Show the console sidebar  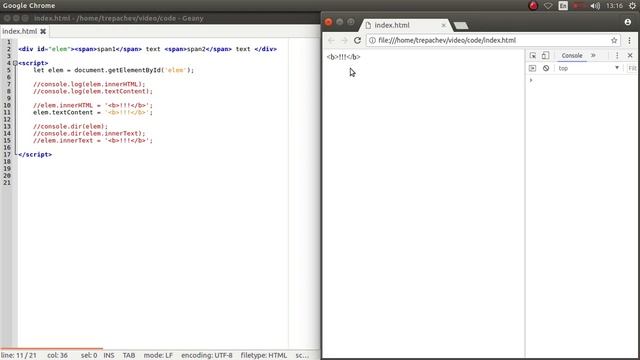[x=532, y=68]
